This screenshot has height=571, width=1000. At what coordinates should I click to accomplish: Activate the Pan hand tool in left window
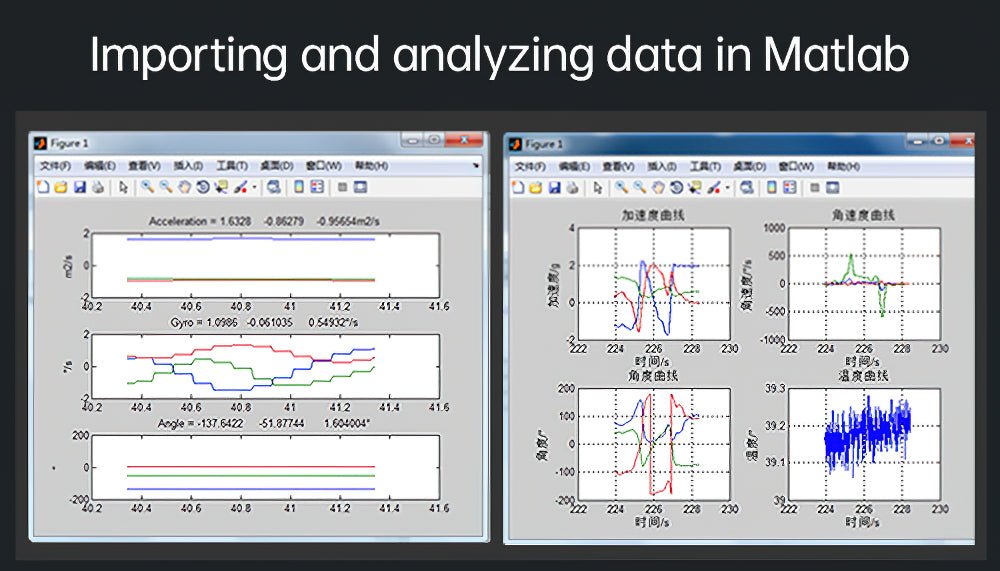(x=183, y=186)
